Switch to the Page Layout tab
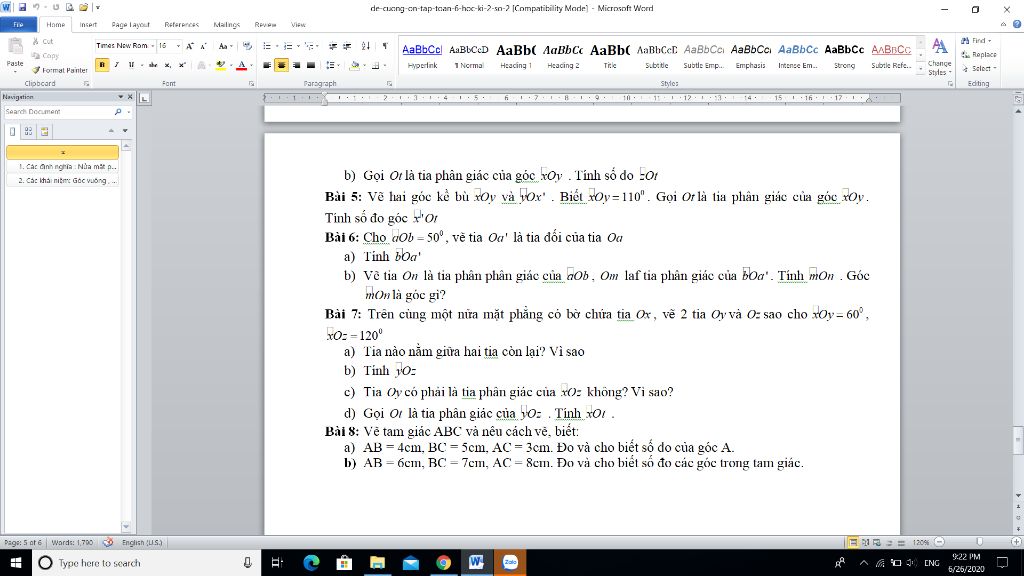Screen dimensions: 1024x576 tap(131, 24)
